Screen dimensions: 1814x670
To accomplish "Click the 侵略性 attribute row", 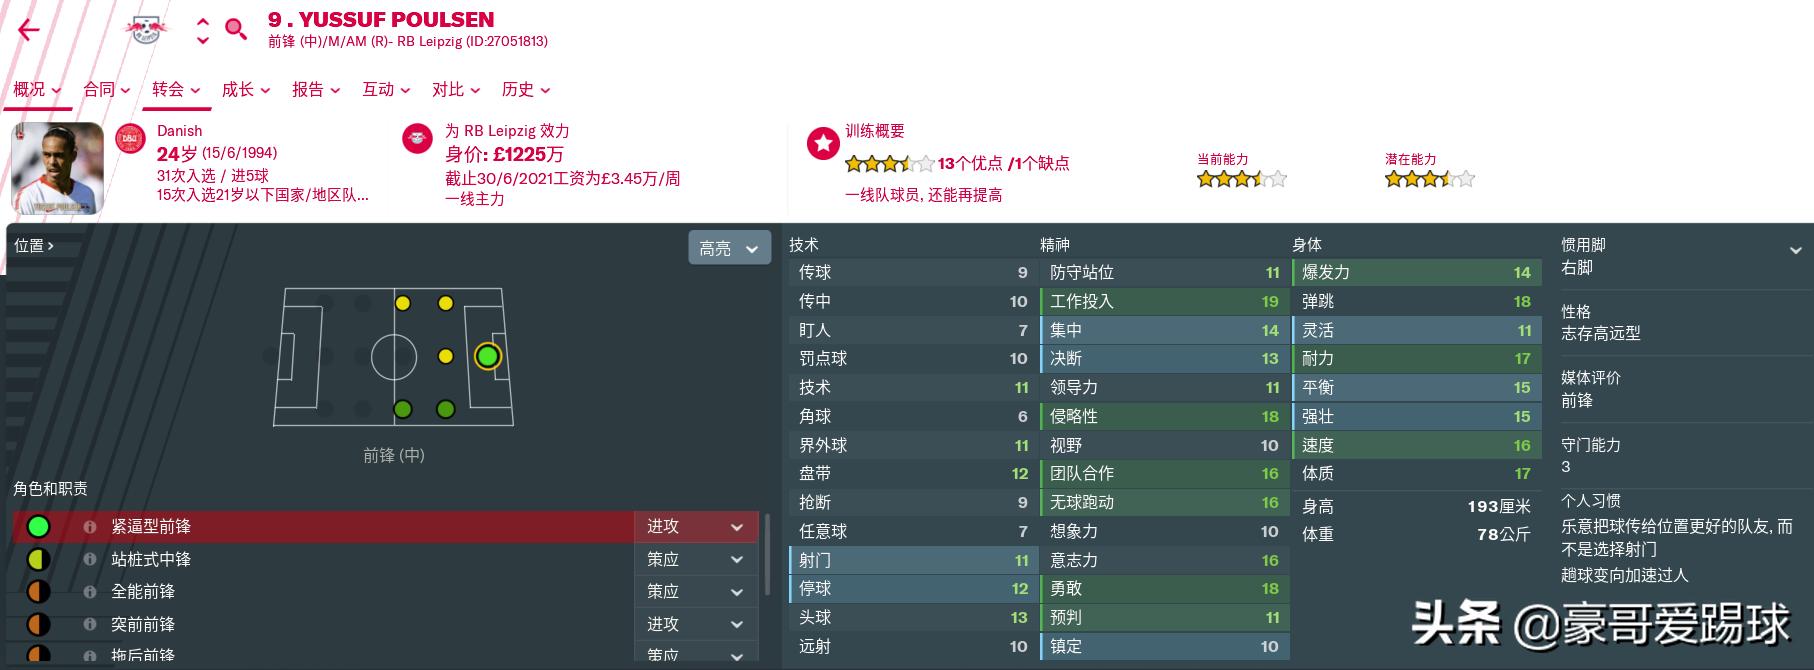I will coord(1165,416).
